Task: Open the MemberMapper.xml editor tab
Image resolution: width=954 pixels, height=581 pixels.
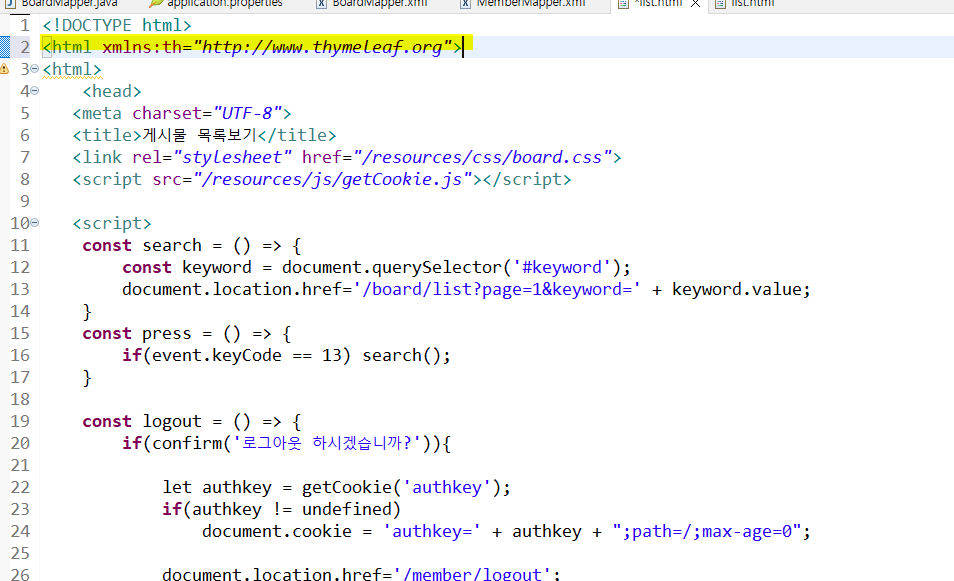Action: coord(523,4)
